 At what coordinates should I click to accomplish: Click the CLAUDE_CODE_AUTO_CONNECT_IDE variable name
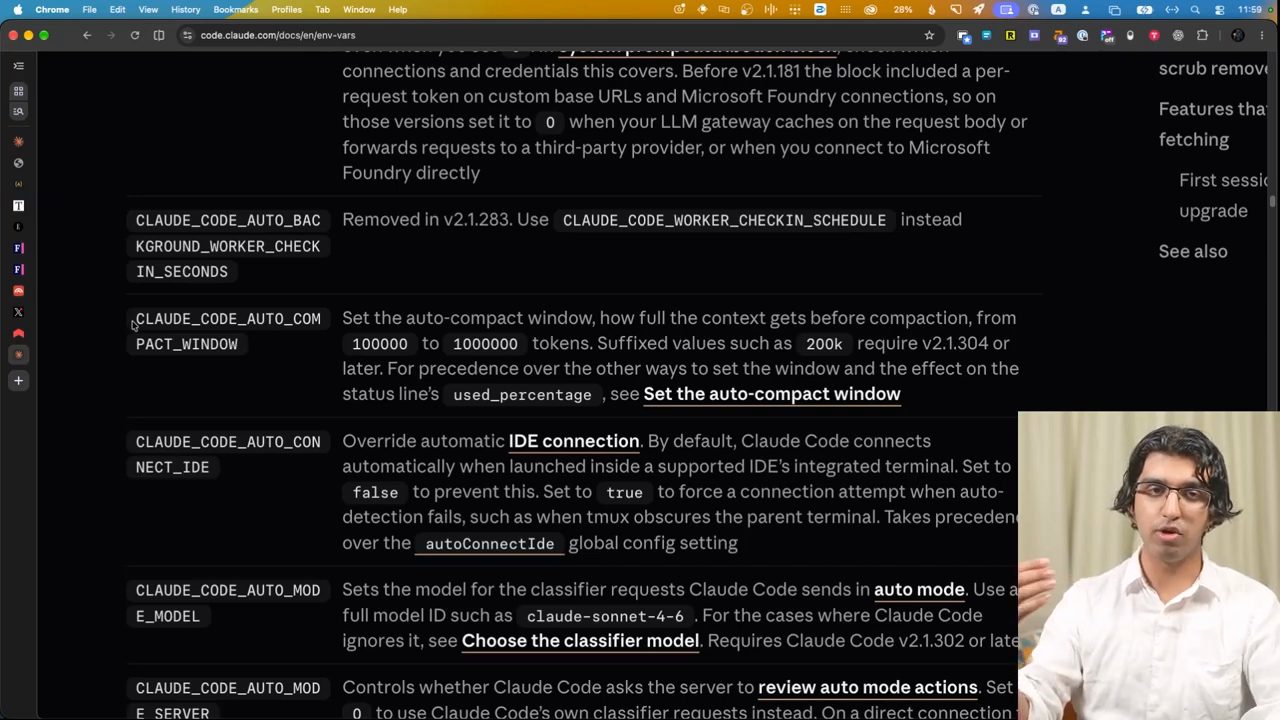coord(228,454)
